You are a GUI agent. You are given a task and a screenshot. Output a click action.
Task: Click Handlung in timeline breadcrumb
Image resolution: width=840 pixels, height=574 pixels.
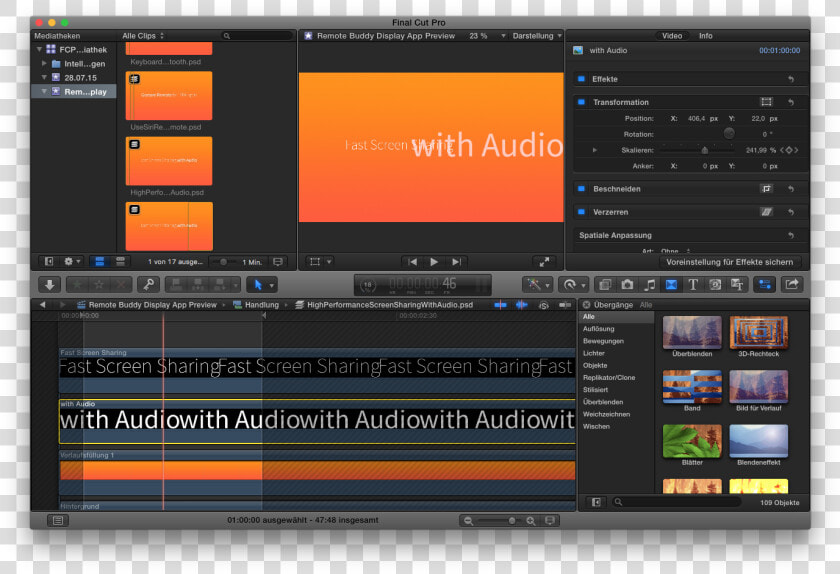(x=262, y=304)
